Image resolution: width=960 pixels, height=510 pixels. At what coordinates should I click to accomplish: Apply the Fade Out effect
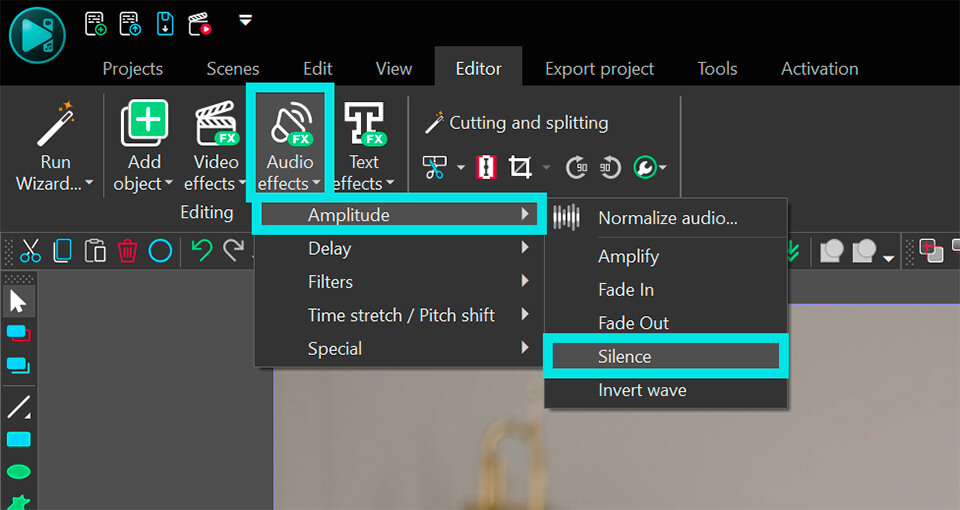(666, 323)
